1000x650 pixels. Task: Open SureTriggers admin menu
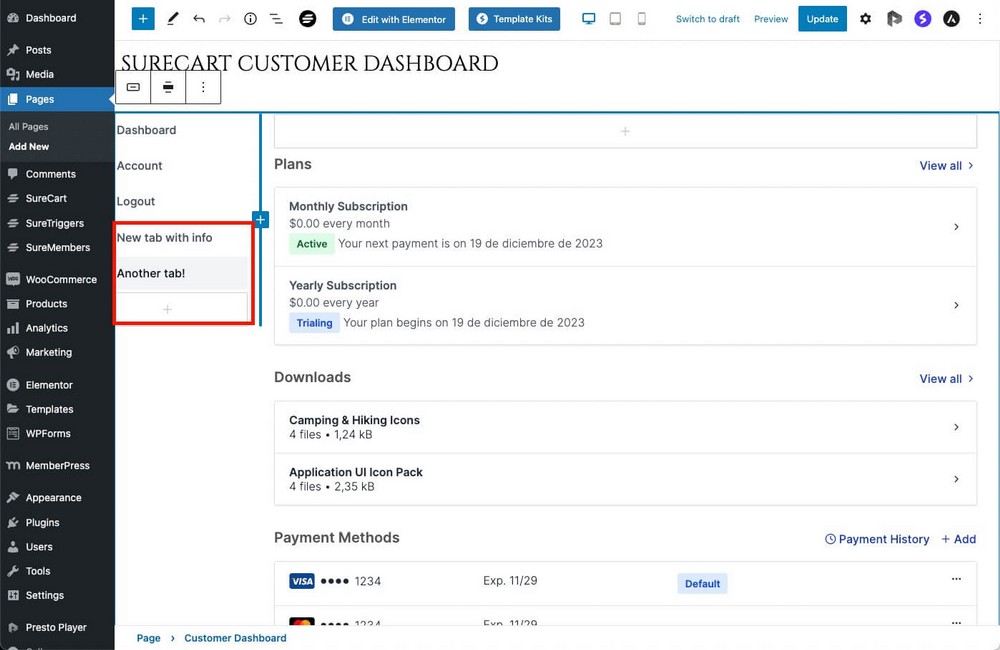coord(57,223)
